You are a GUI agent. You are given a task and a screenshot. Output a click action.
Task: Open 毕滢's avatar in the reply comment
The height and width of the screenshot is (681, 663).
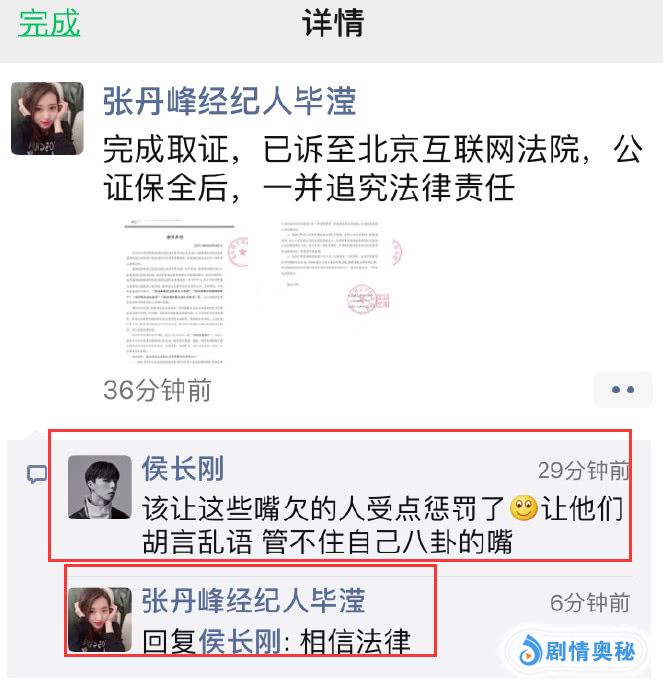point(100,620)
